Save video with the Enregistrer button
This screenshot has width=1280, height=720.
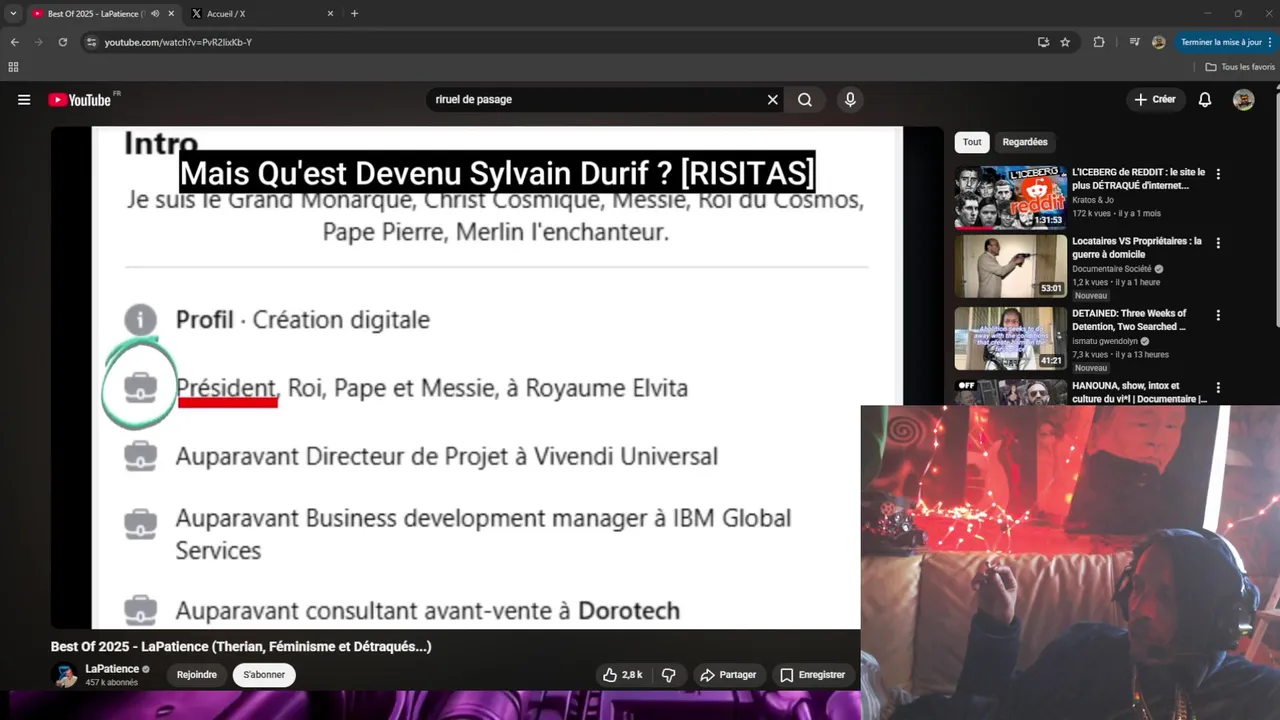pyautogui.click(x=813, y=675)
